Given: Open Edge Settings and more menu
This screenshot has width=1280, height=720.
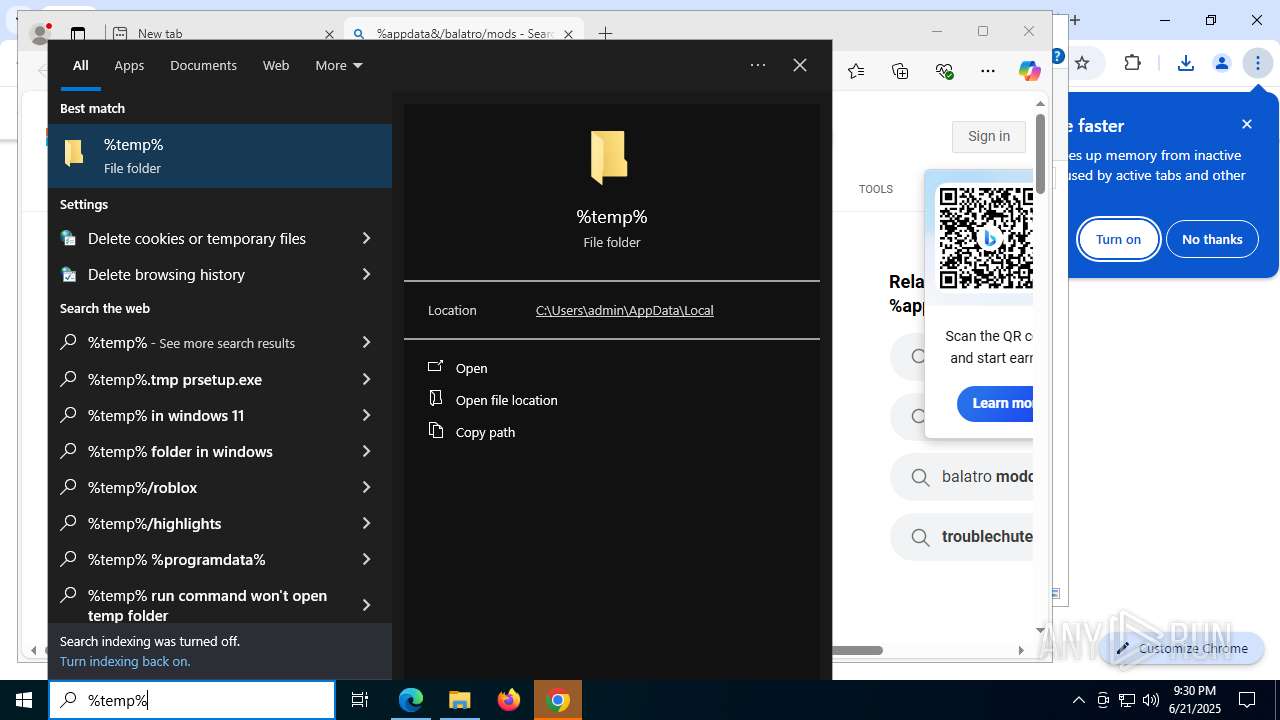Looking at the screenshot, I should pos(988,70).
